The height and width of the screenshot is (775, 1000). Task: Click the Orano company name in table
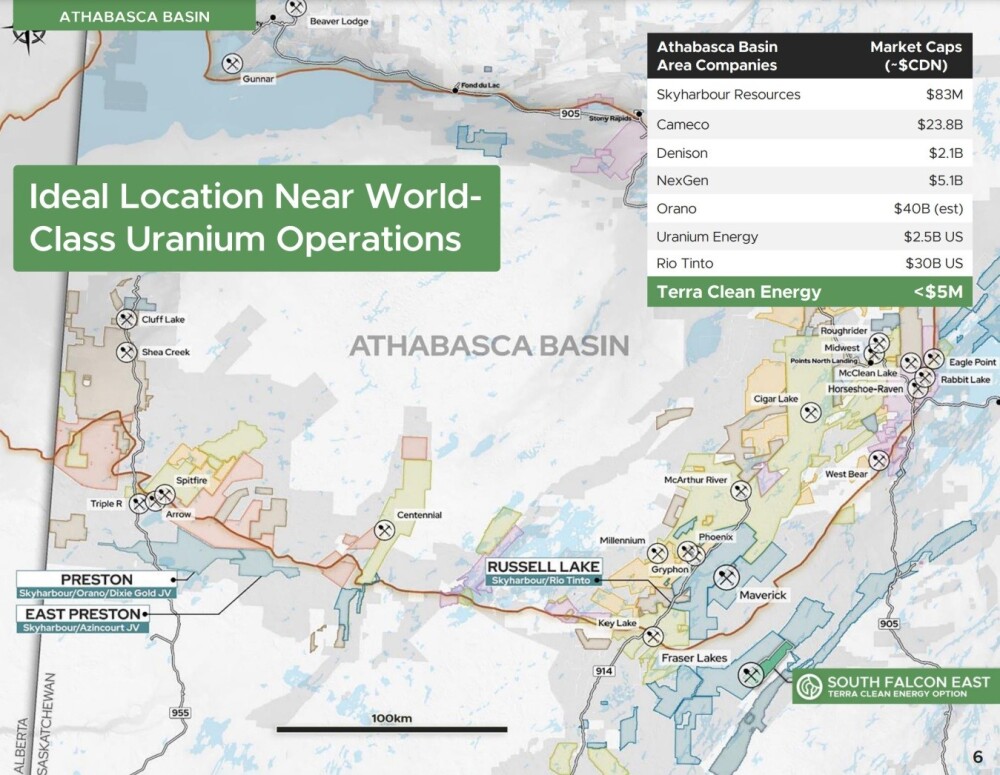pos(676,209)
